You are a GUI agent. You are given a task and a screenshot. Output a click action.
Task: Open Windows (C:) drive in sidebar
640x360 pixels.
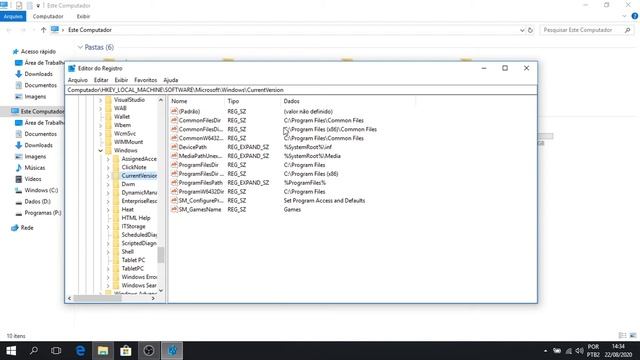pyautogui.click(x=41, y=190)
